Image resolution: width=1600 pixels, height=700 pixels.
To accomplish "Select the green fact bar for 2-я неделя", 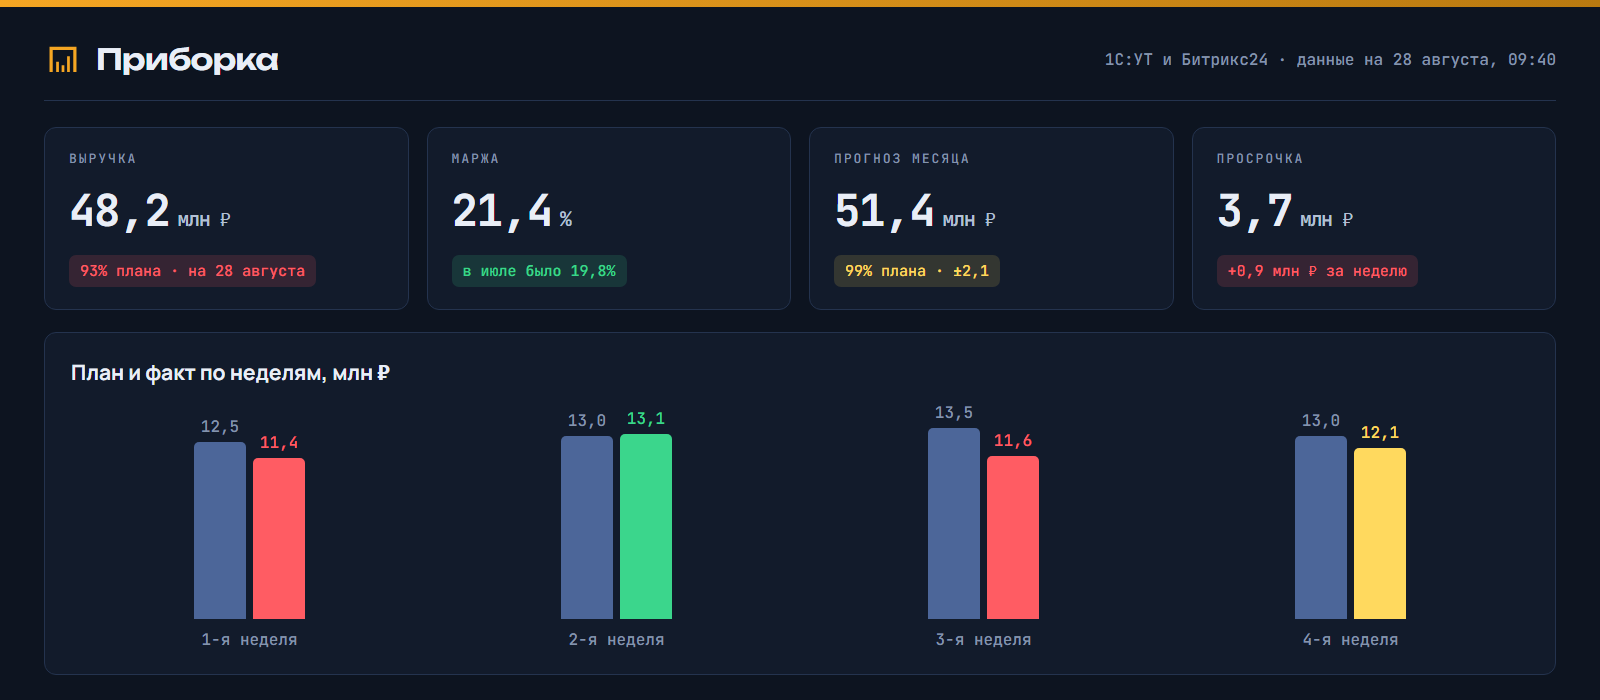I will (x=646, y=526).
